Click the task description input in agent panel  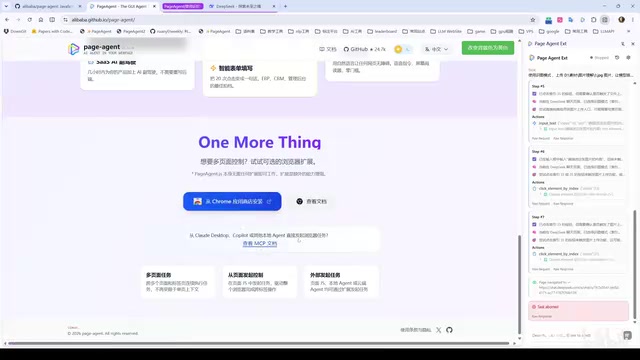[x=574, y=335]
